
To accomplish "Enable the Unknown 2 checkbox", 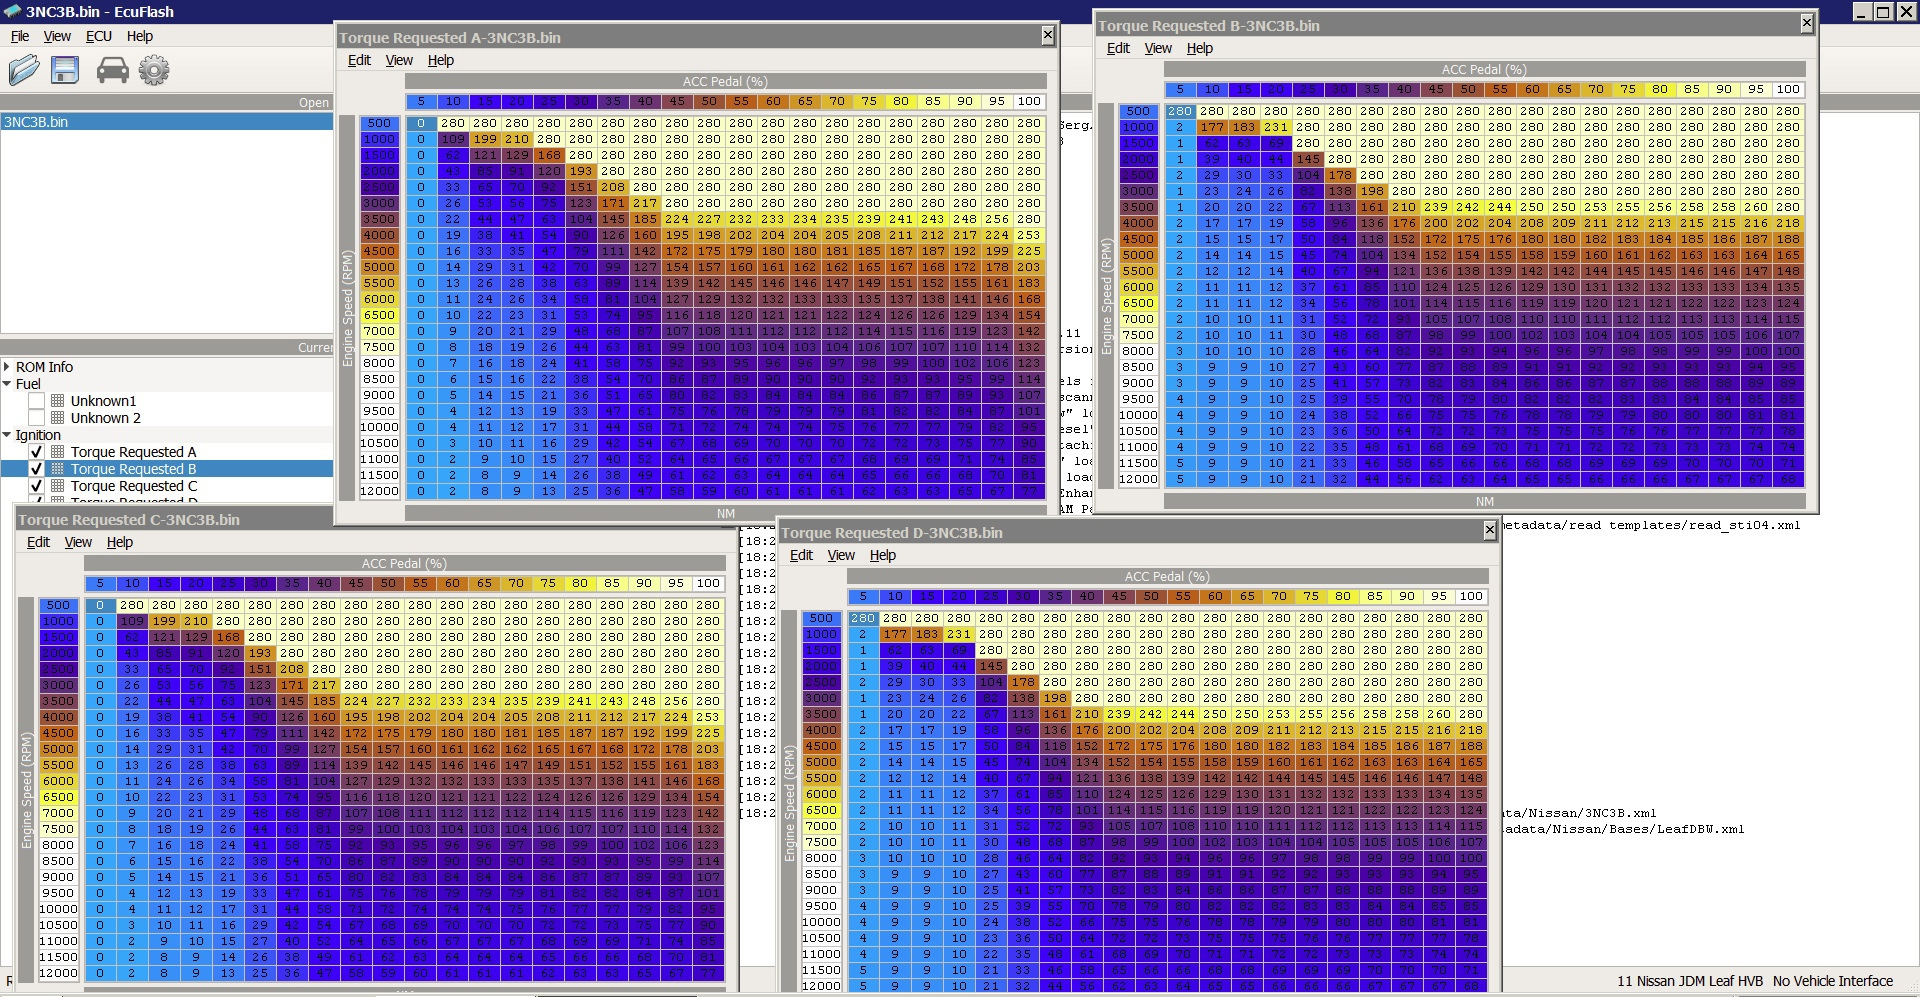I will 37,418.
